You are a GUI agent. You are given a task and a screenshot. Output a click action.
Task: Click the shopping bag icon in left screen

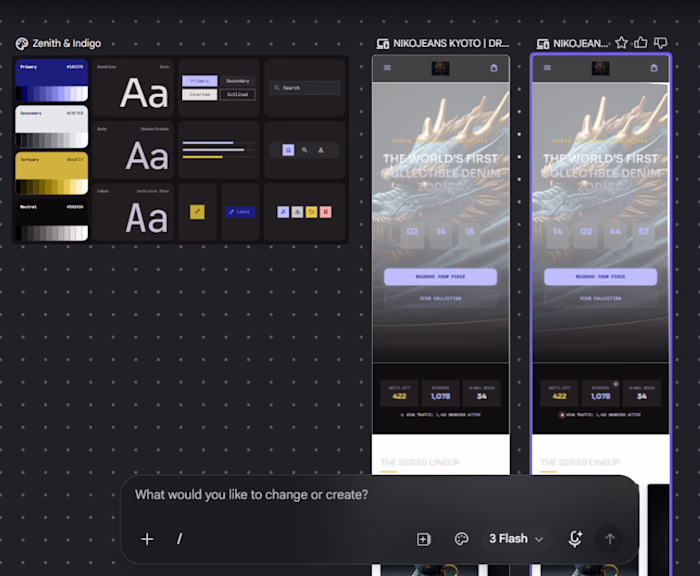pyautogui.click(x=494, y=68)
